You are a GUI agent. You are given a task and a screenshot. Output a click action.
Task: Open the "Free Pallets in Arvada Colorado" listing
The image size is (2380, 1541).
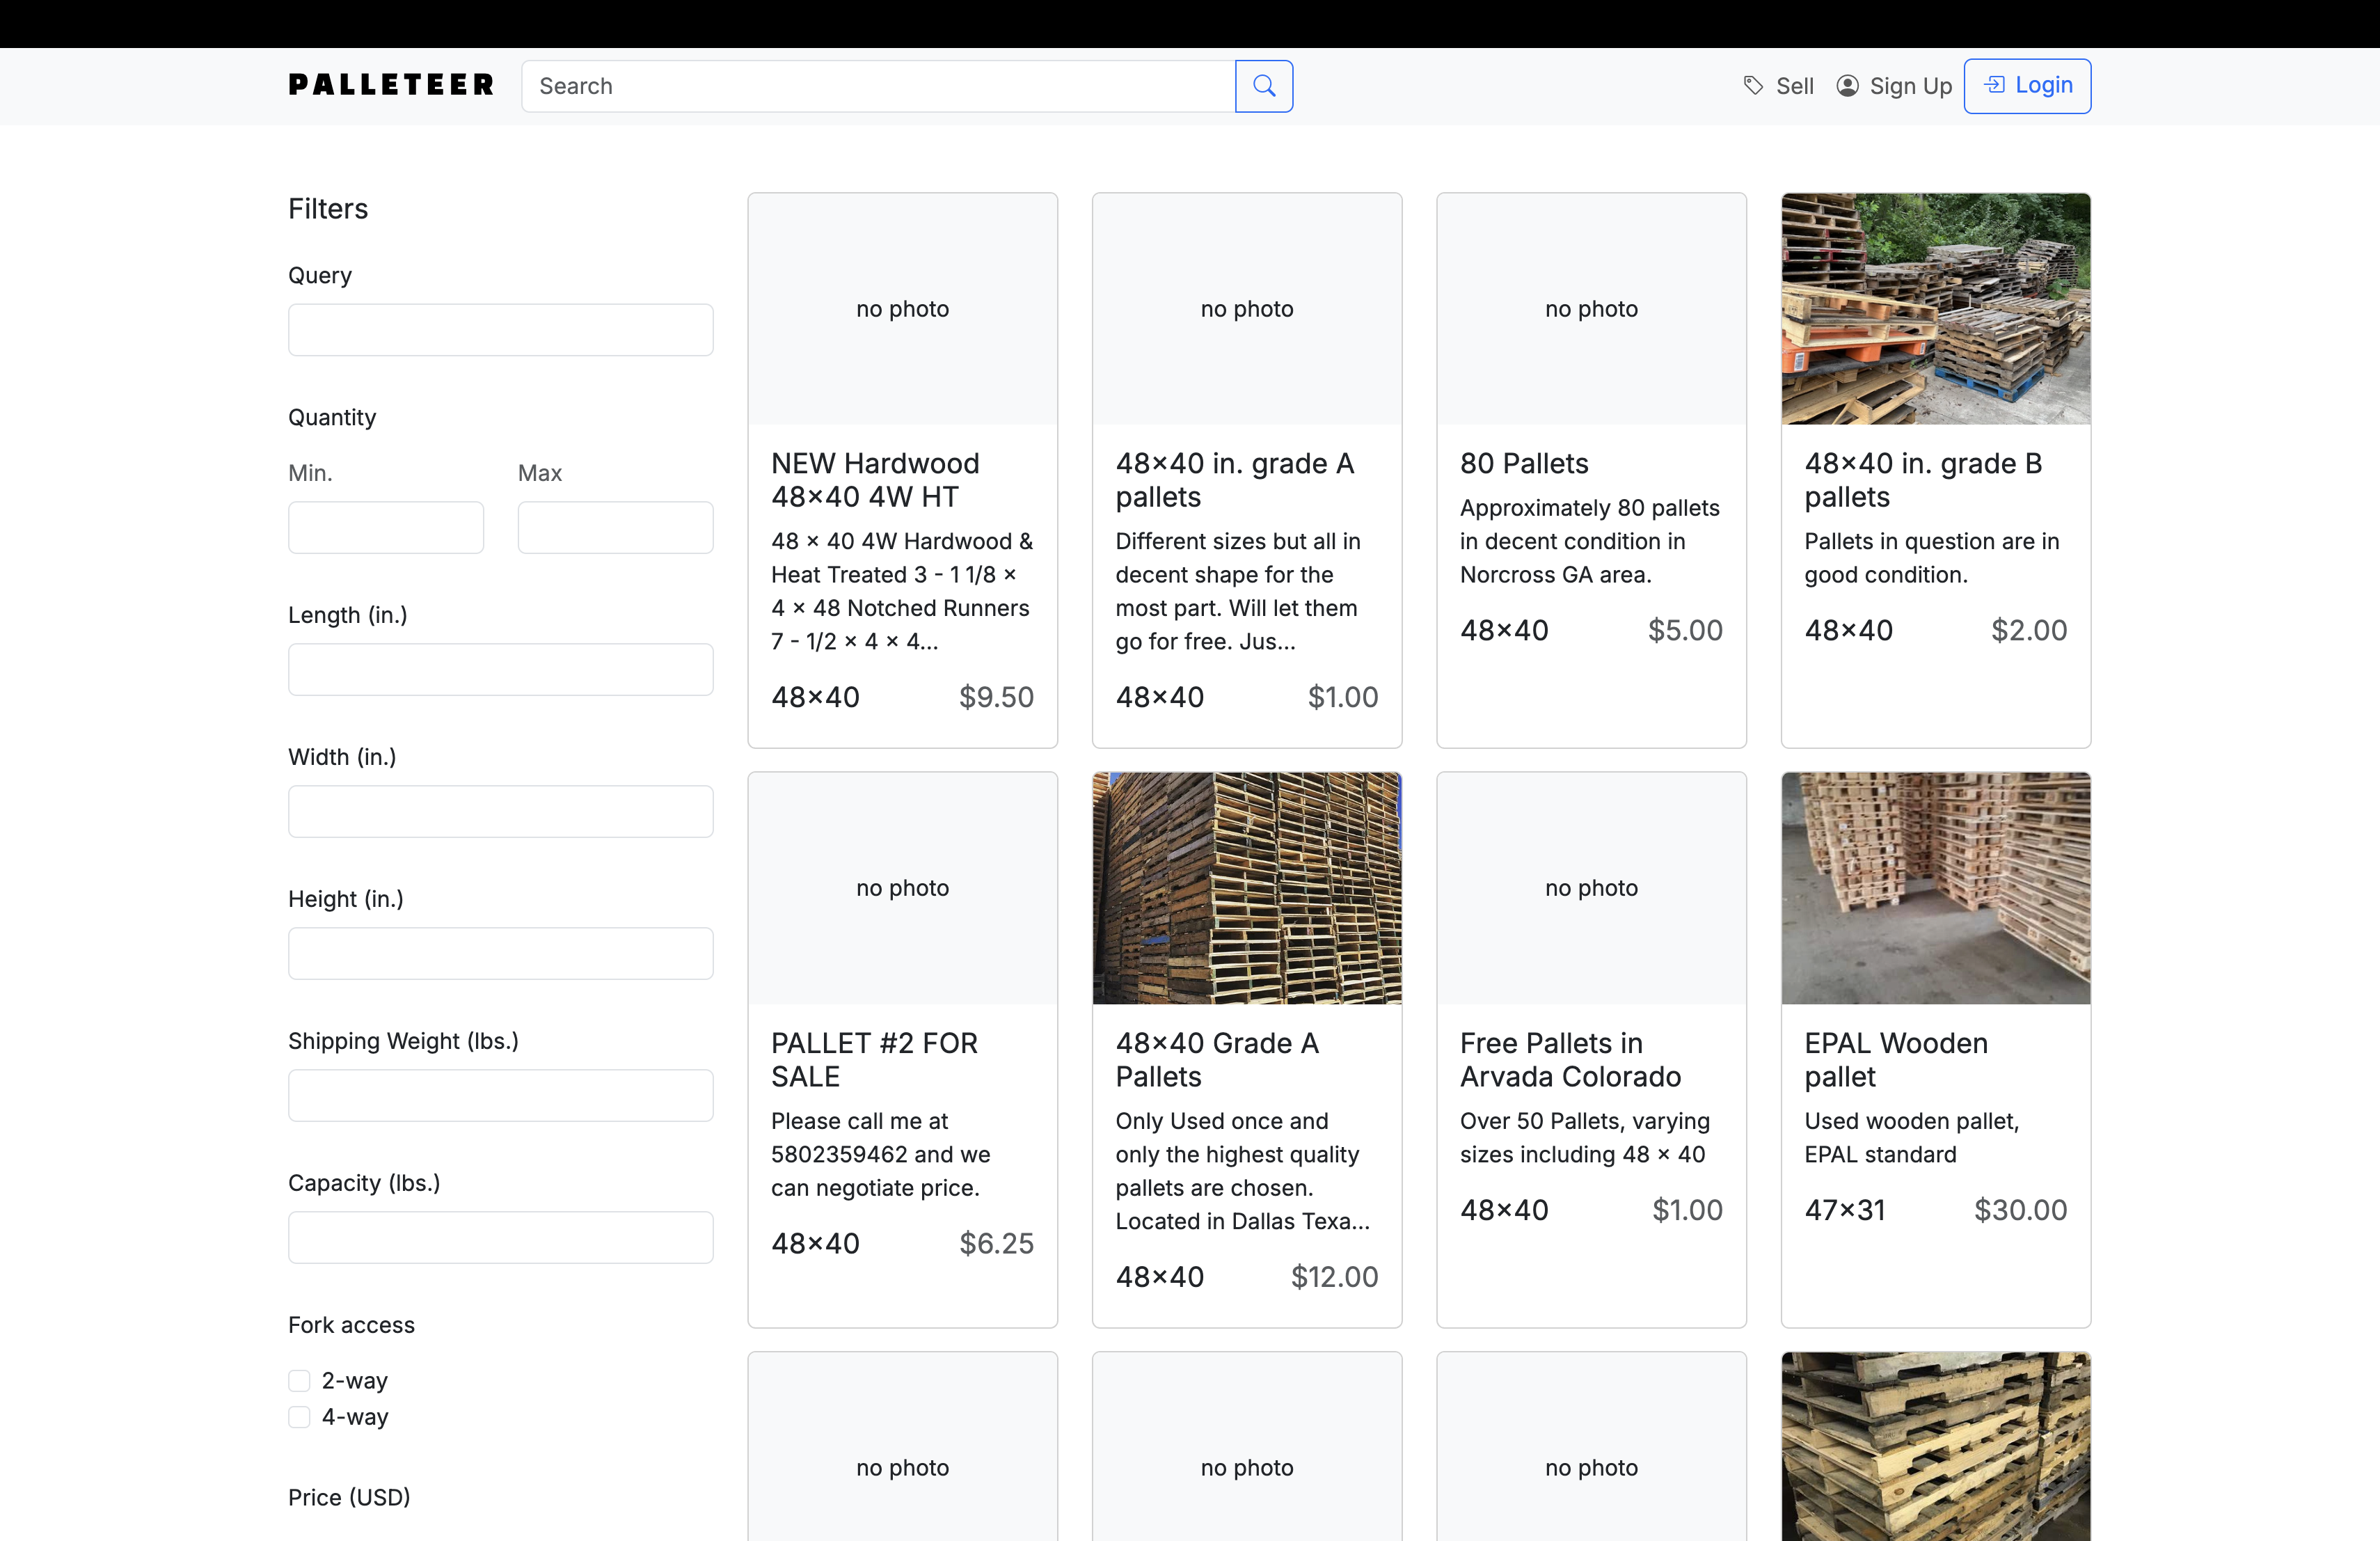click(1570, 1059)
